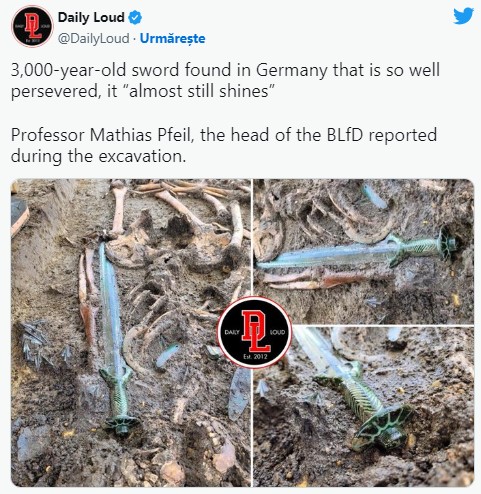Image resolution: width=481 pixels, height=494 pixels.
Task: Open the Twitter bird logo link
Action: point(463,16)
